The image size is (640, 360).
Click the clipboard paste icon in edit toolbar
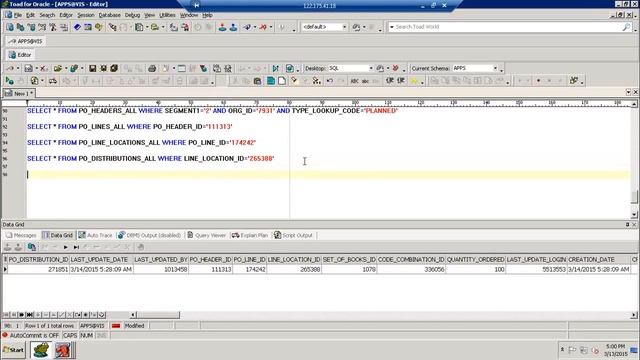tap(257, 81)
